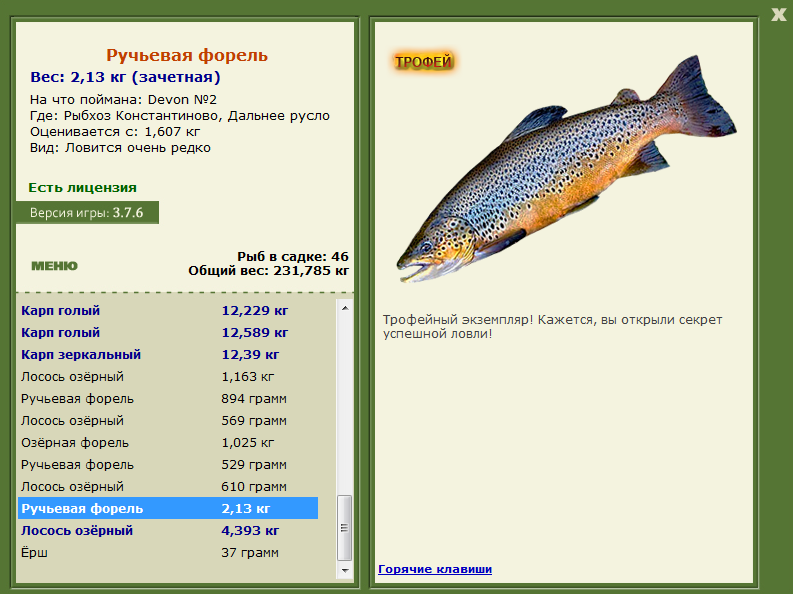The image size is (793, 594).
Task: Click the ТРОФЕЙ trophy badge
Action: [423, 62]
